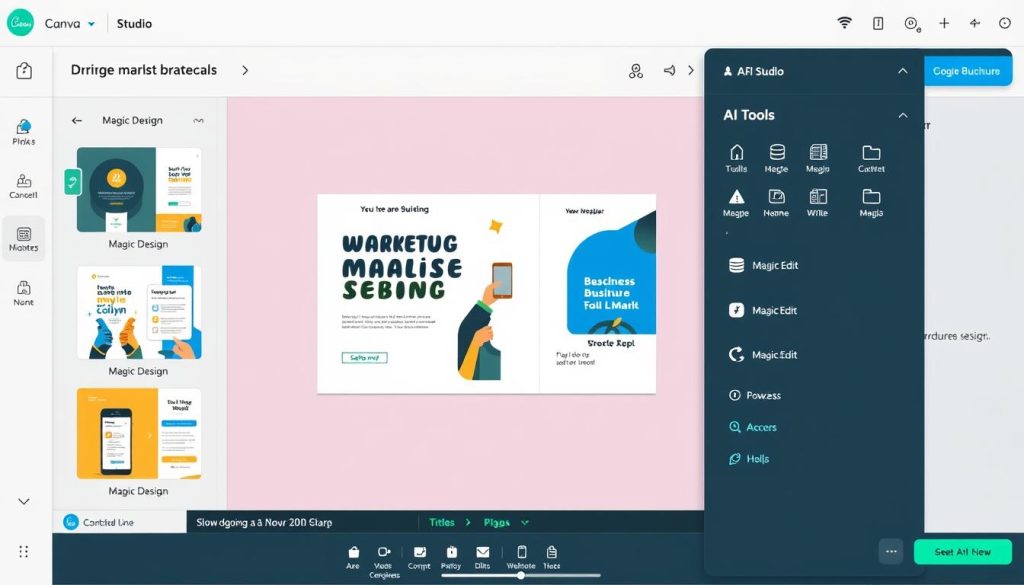The image size is (1024, 585).
Task: Click the blue Cogie Buchure button
Action: click(965, 70)
